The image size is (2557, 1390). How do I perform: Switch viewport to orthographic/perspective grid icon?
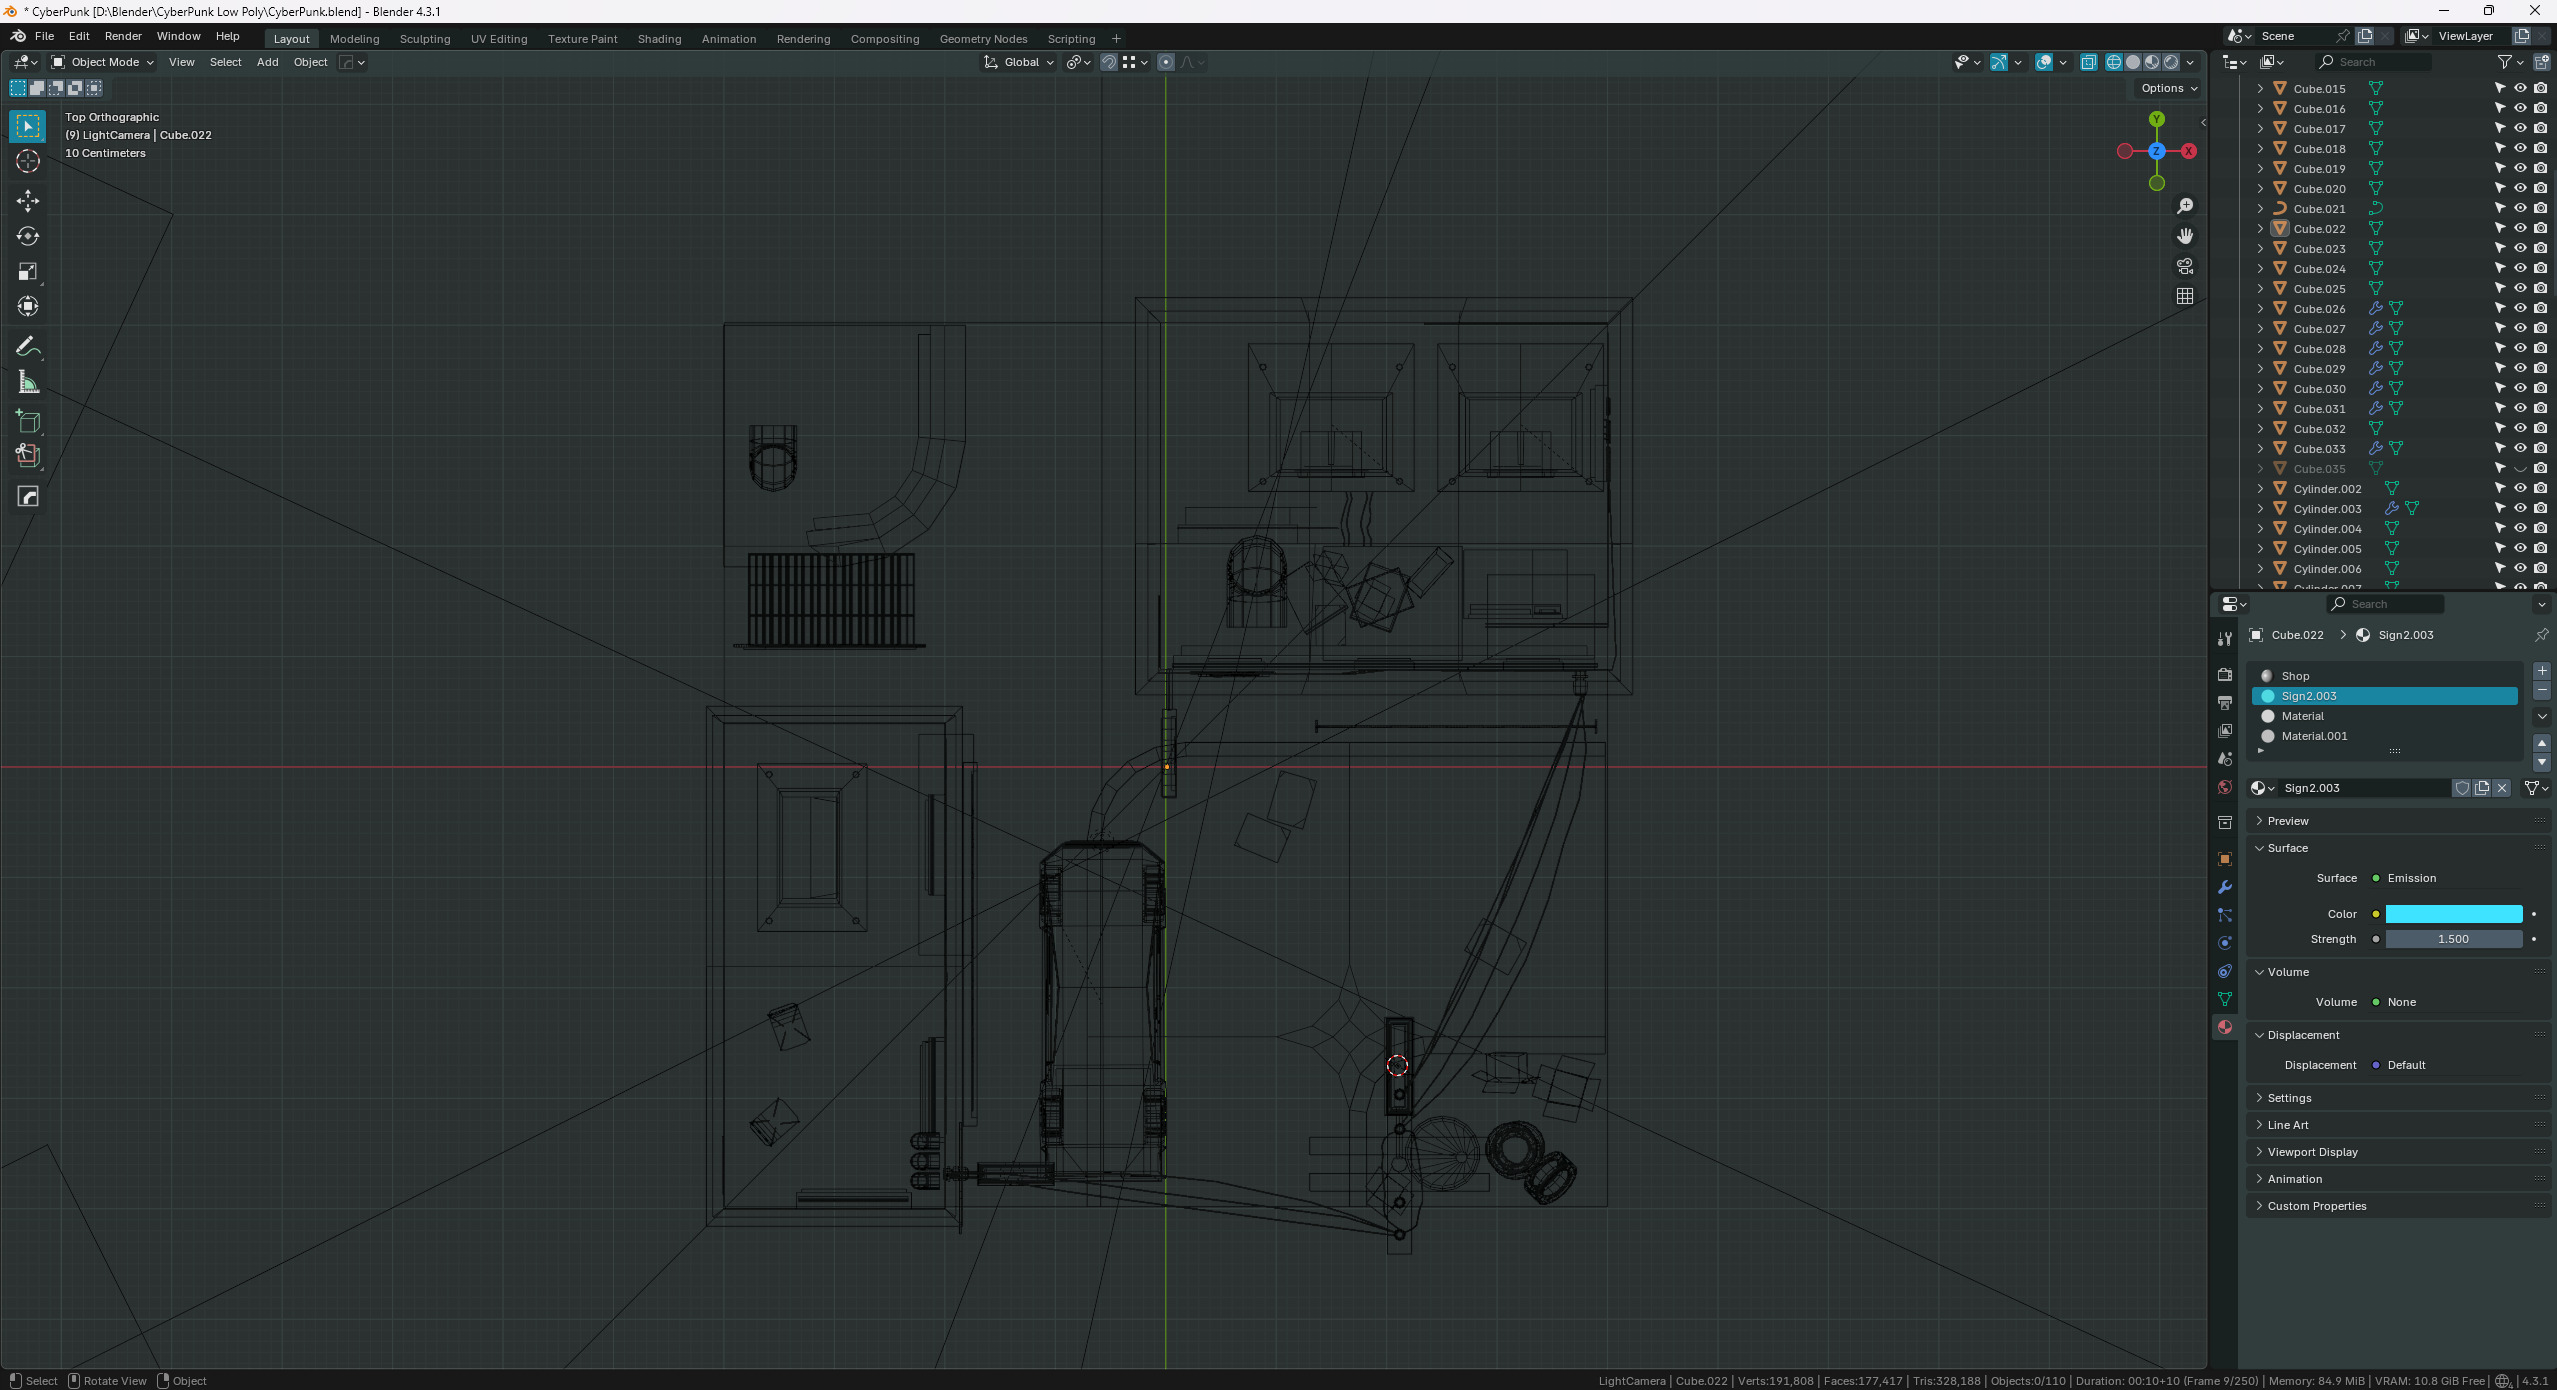click(2185, 296)
